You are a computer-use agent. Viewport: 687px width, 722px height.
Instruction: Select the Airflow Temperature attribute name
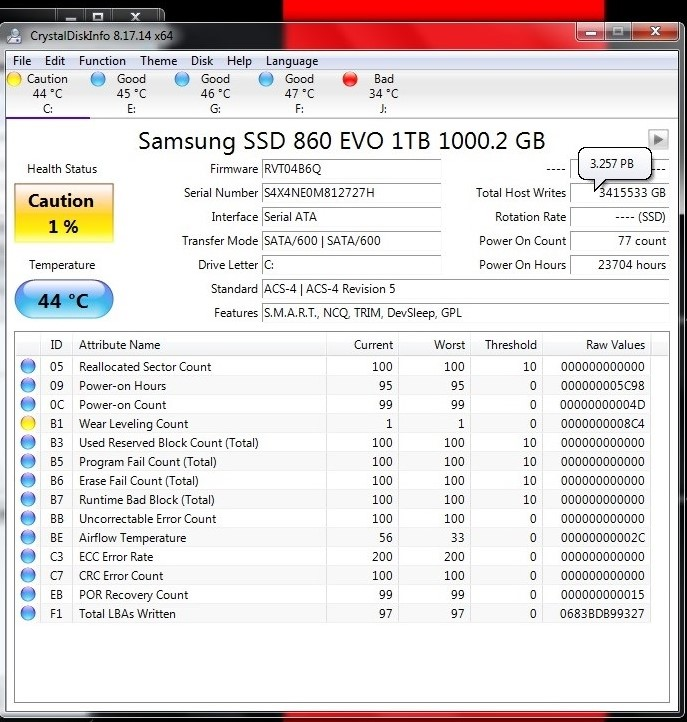point(133,538)
